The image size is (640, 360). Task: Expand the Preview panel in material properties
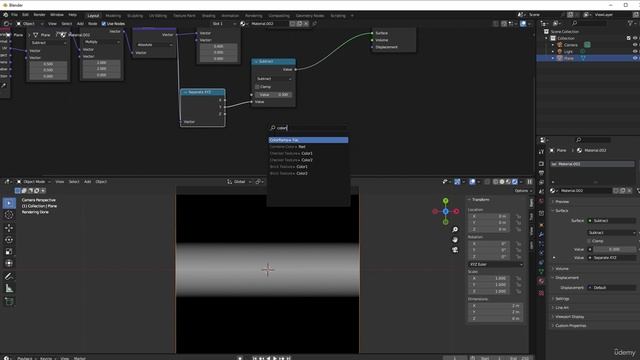point(562,202)
